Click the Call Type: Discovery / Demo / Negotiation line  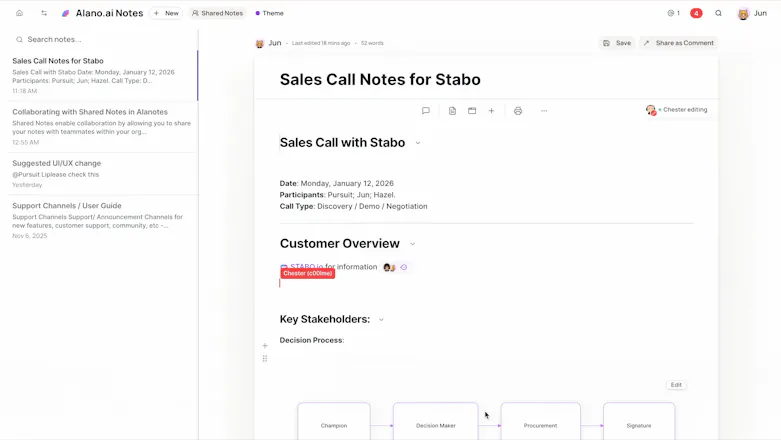[x=354, y=206]
